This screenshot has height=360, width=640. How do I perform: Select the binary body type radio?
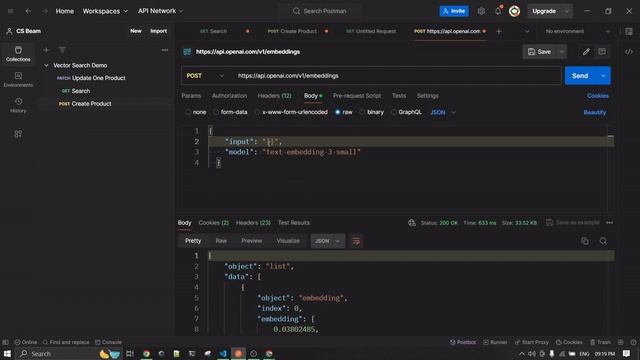pyautogui.click(x=362, y=112)
